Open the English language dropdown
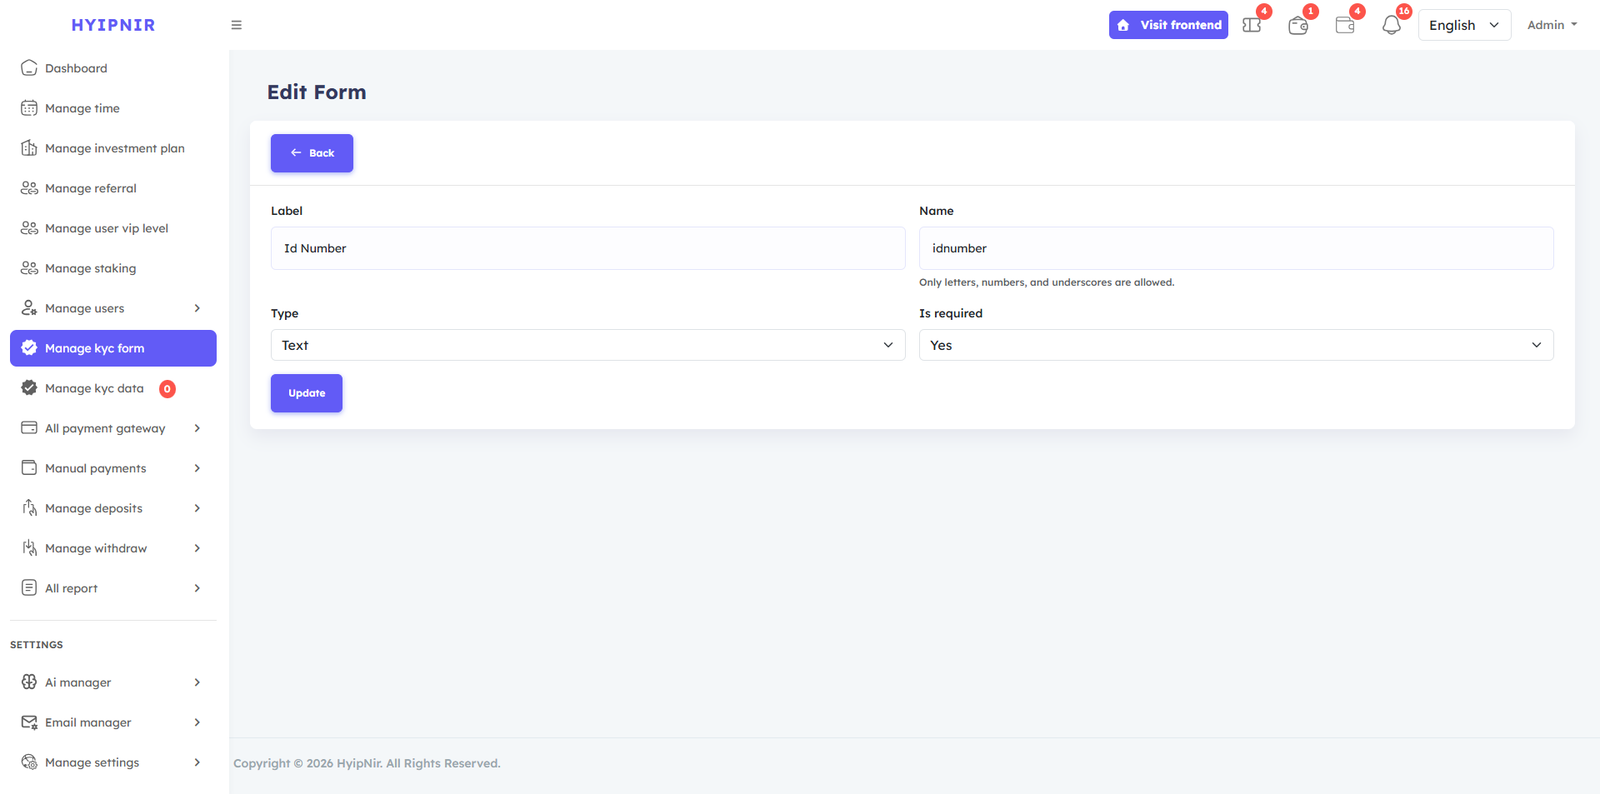 (x=1464, y=25)
